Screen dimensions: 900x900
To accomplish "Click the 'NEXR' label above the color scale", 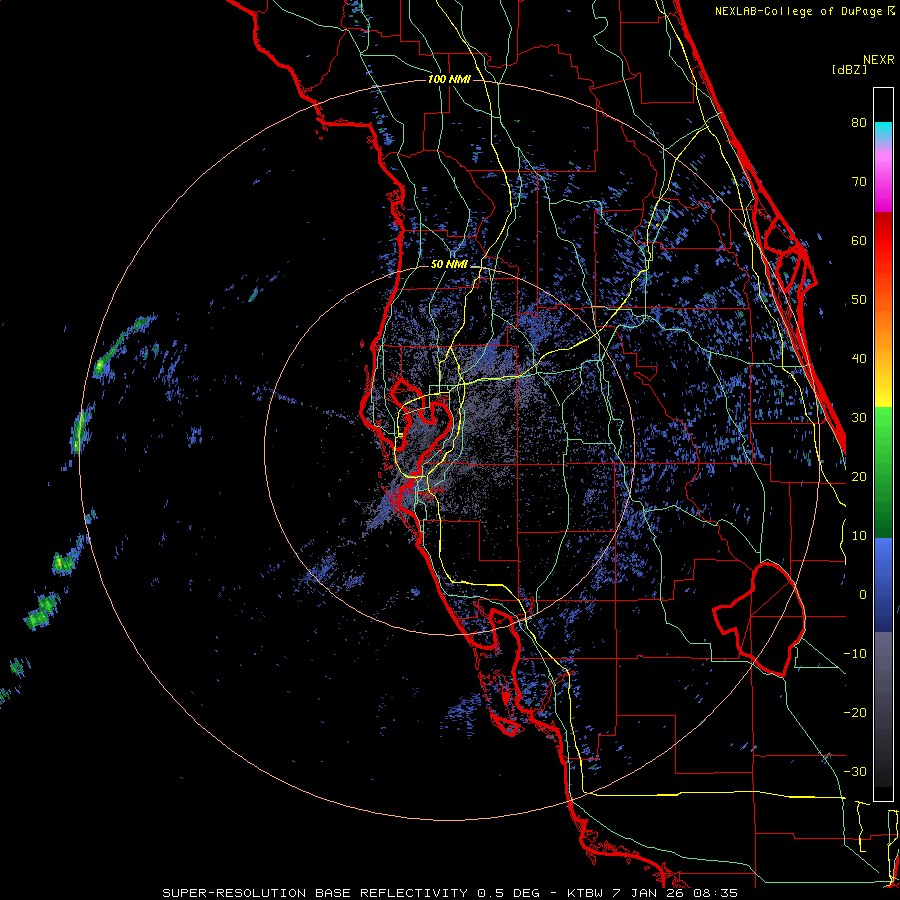I will 878,60.
